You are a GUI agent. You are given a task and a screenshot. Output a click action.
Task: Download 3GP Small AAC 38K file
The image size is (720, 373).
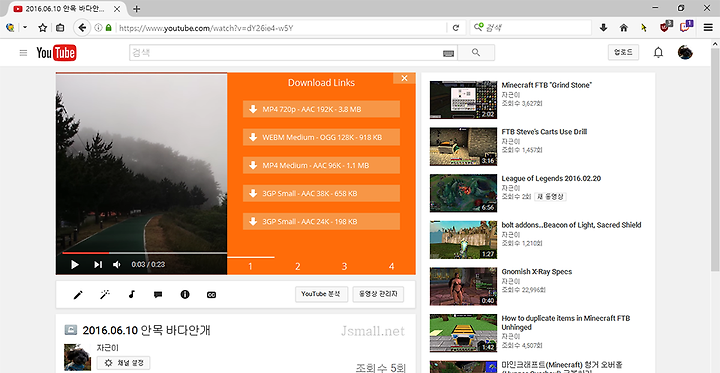(321, 193)
